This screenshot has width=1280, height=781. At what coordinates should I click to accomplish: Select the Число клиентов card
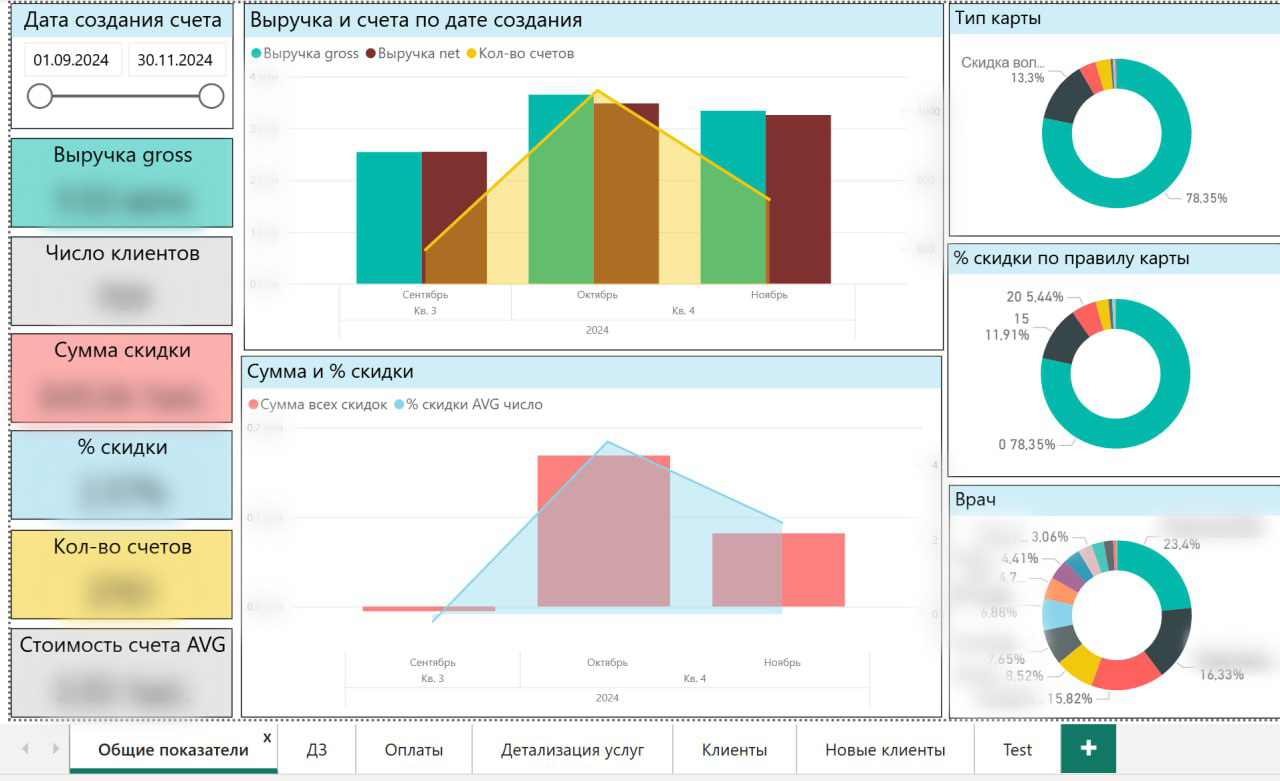(x=122, y=281)
